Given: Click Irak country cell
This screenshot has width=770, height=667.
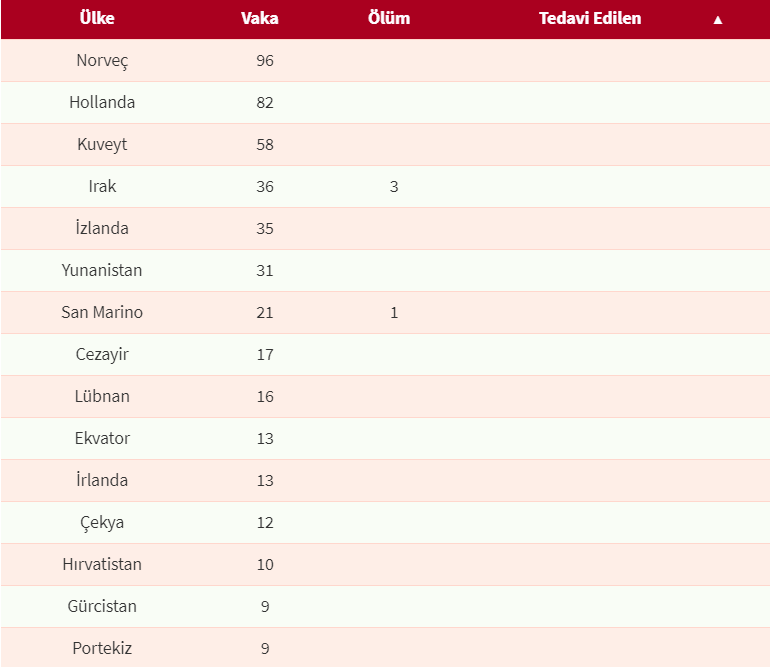Looking at the screenshot, I should click(x=102, y=187).
